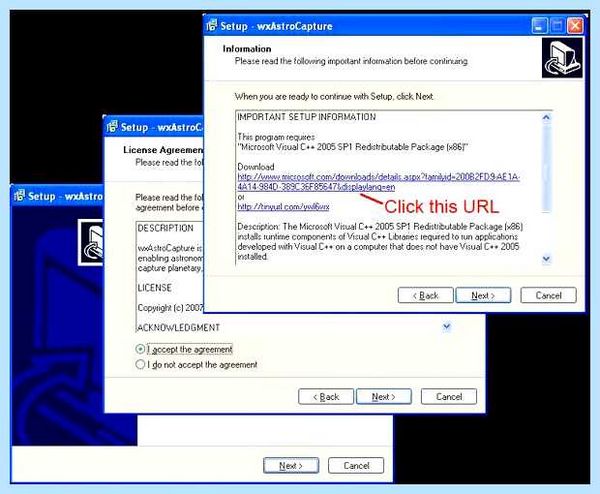Select "I do not accept the agreement" option

point(140,364)
